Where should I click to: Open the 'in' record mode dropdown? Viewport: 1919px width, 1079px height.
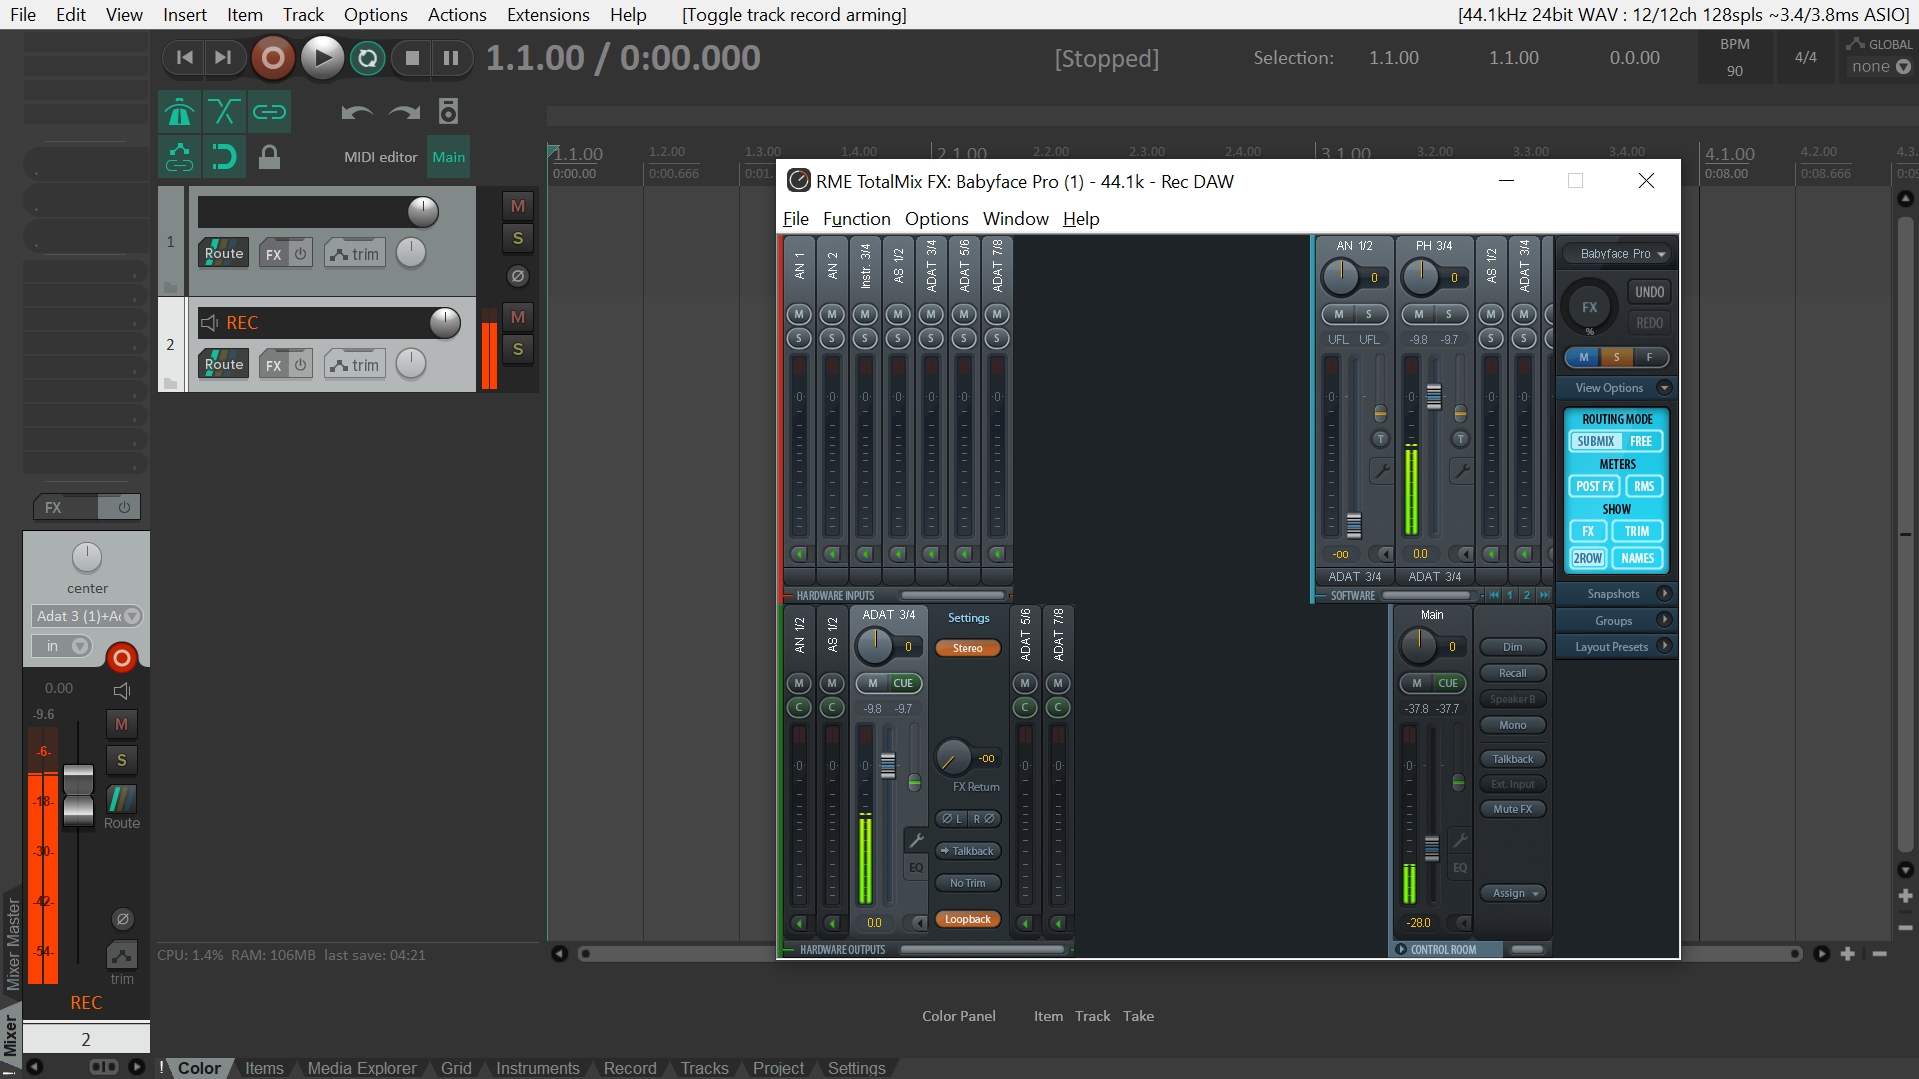[x=61, y=646]
